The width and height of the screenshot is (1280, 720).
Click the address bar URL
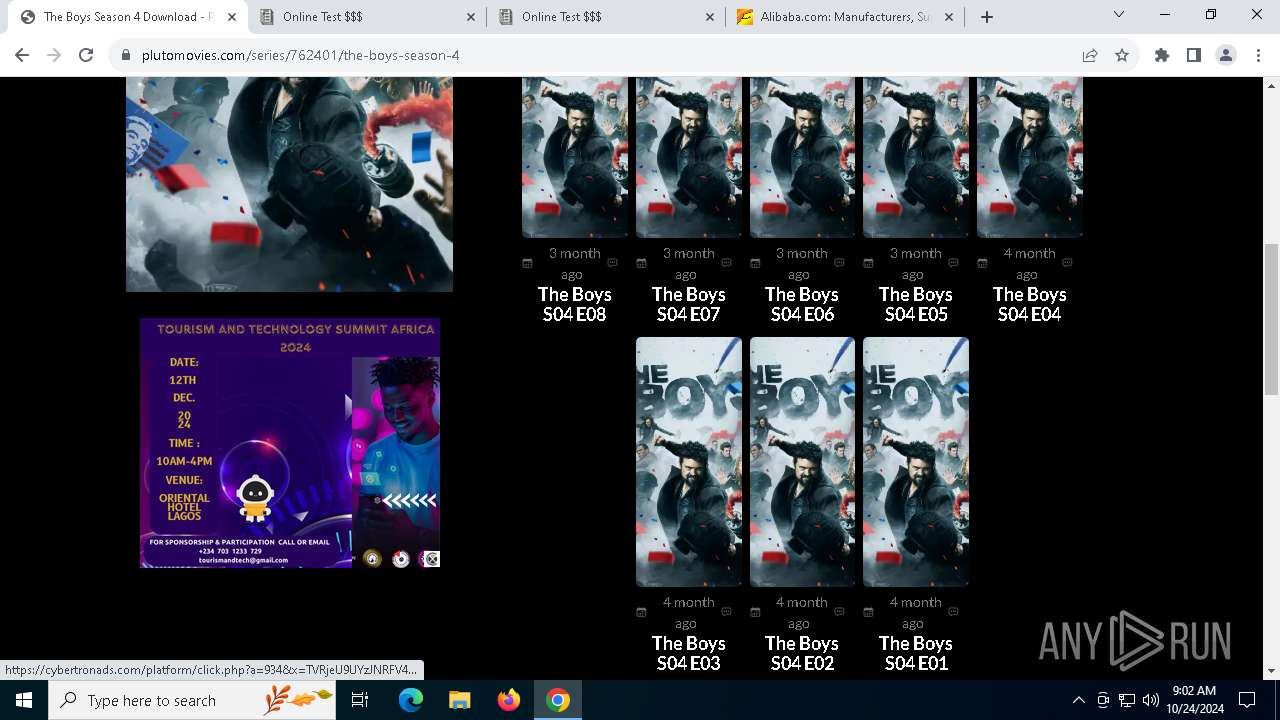pyautogui.click(x=300, y=55)
